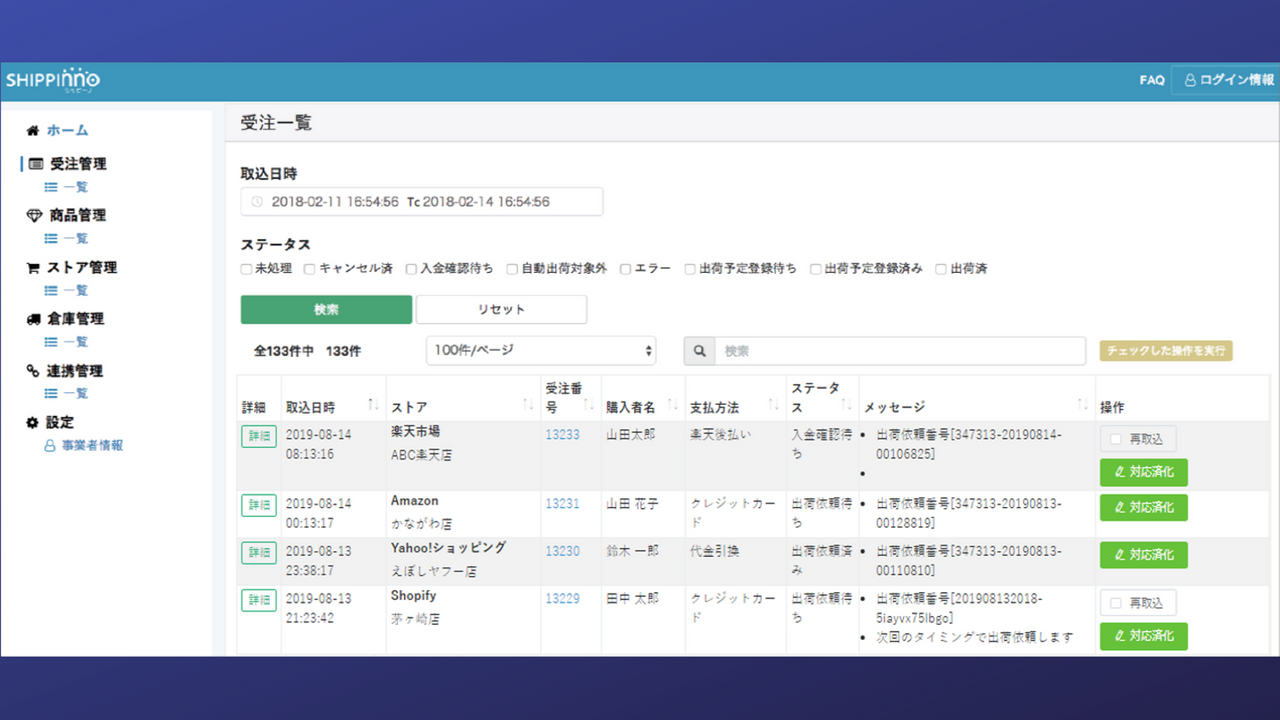Click the 検索 keyword input field
Screen dimensions: 1280x720
[900, 351]
